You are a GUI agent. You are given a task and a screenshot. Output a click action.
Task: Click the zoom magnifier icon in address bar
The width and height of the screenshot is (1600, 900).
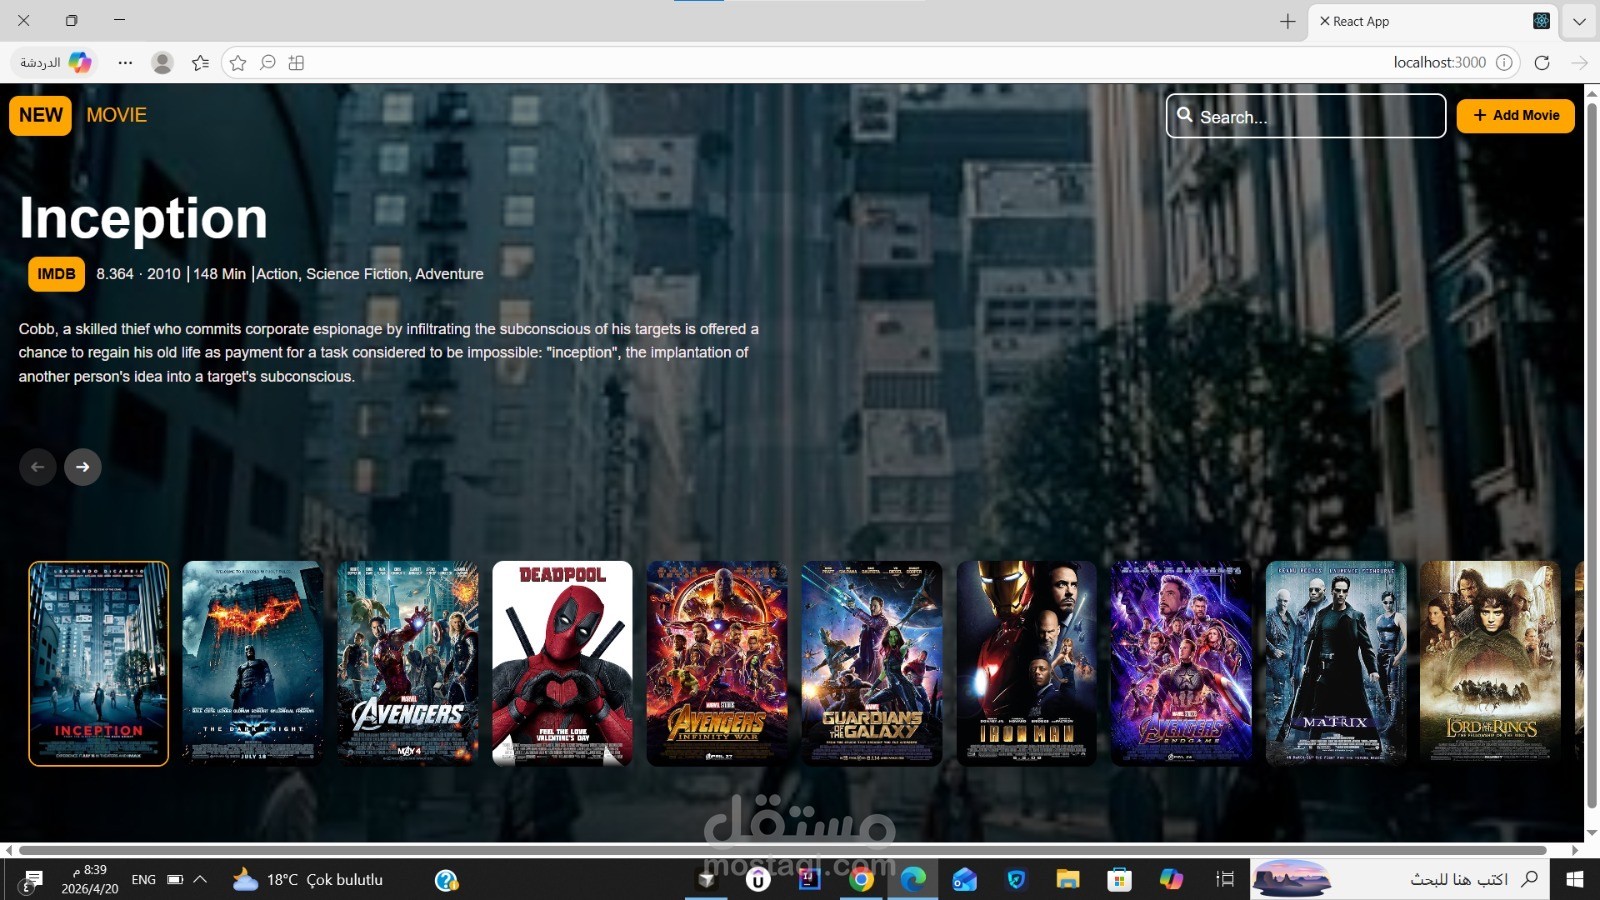pos(268,62)
